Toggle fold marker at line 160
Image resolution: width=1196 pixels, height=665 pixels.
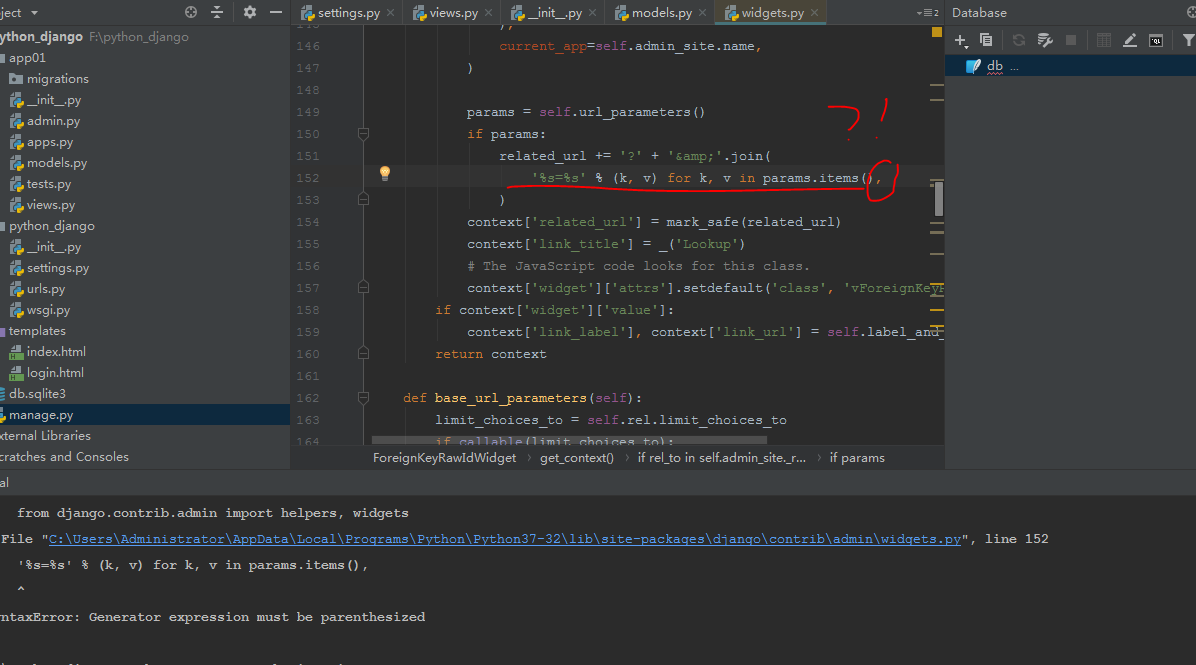pyautogui.click(x=364, y=353)
